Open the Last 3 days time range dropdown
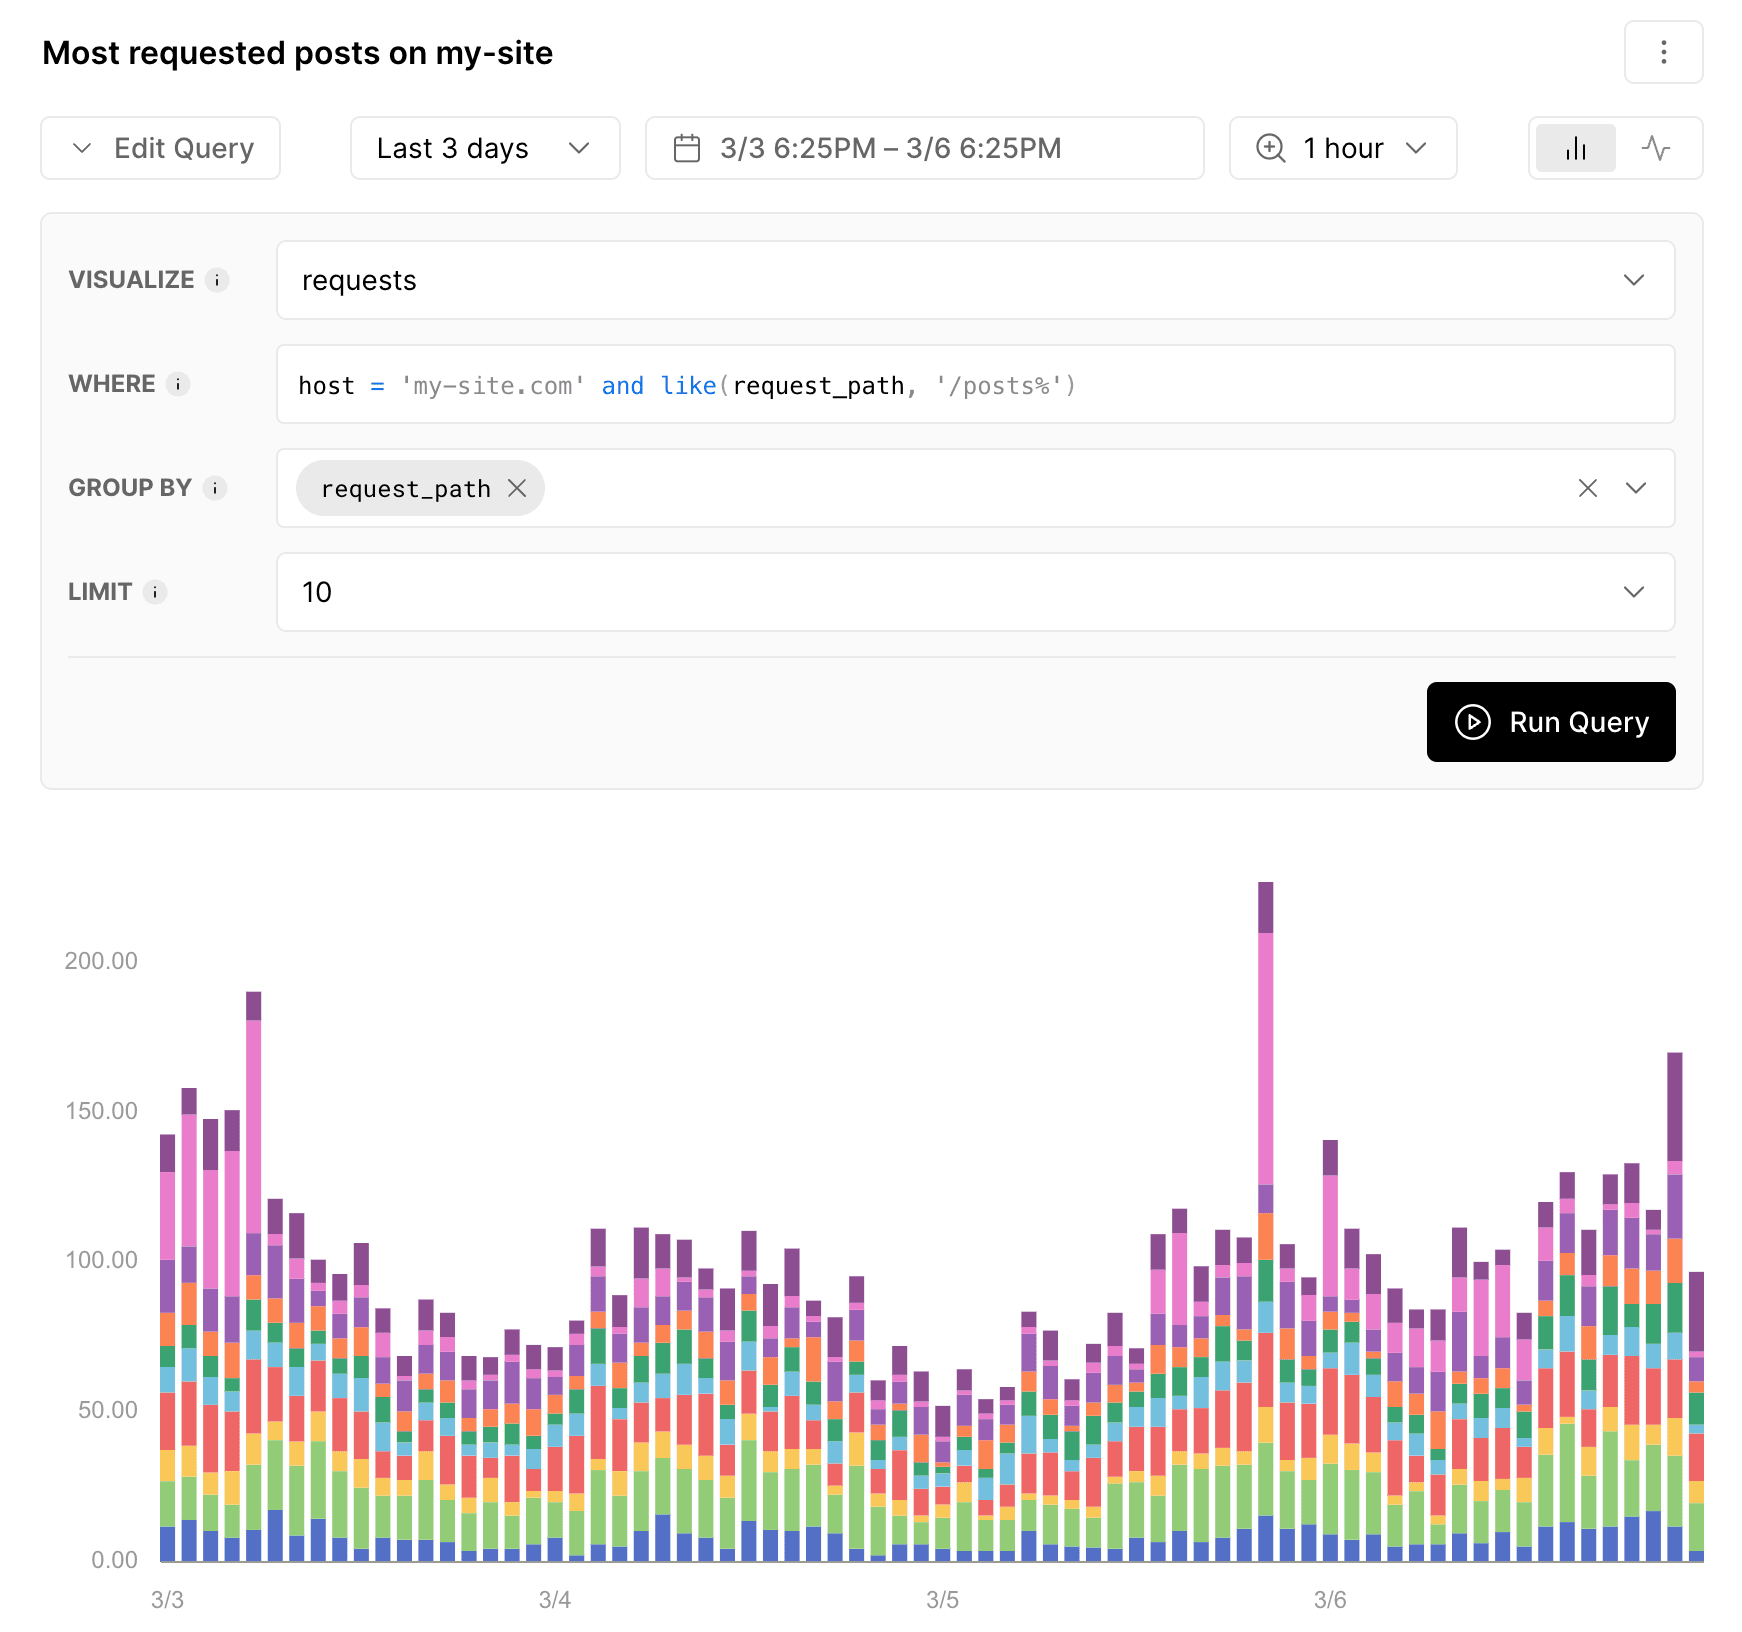Screen dimensions: 1742x1632 pos(484,147)
